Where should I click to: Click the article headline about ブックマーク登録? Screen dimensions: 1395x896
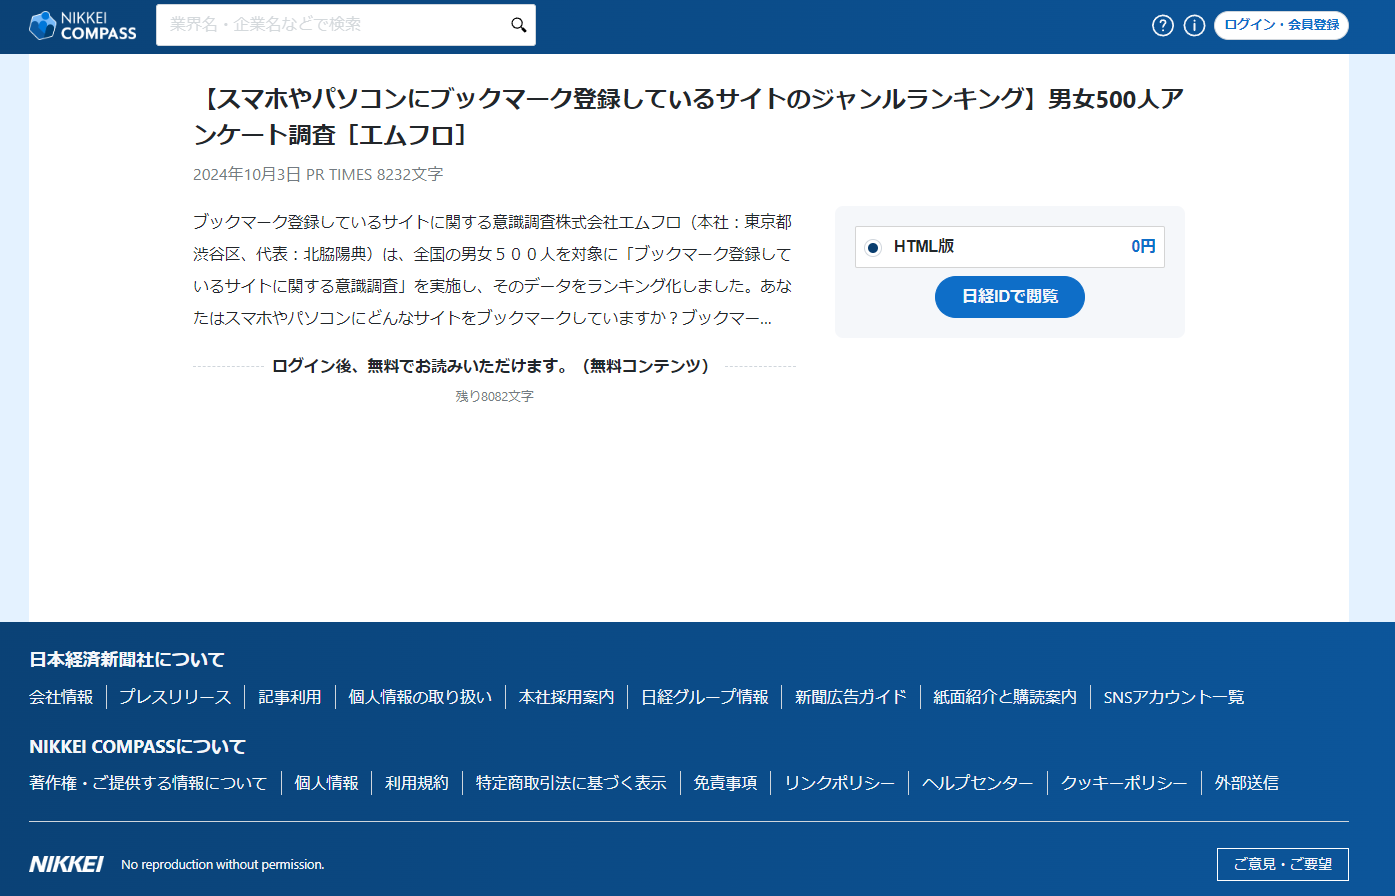[689, 116]
